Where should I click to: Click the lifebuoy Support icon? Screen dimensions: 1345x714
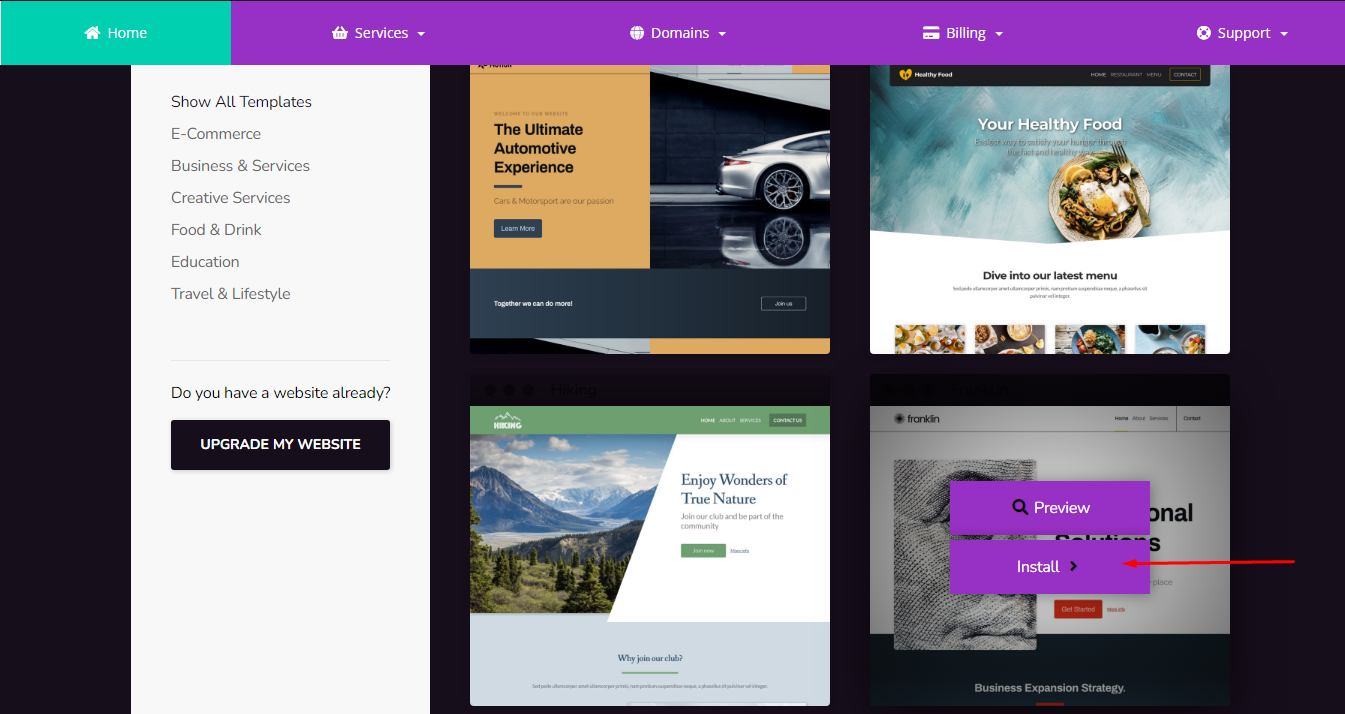click(x=1204, y=33)
